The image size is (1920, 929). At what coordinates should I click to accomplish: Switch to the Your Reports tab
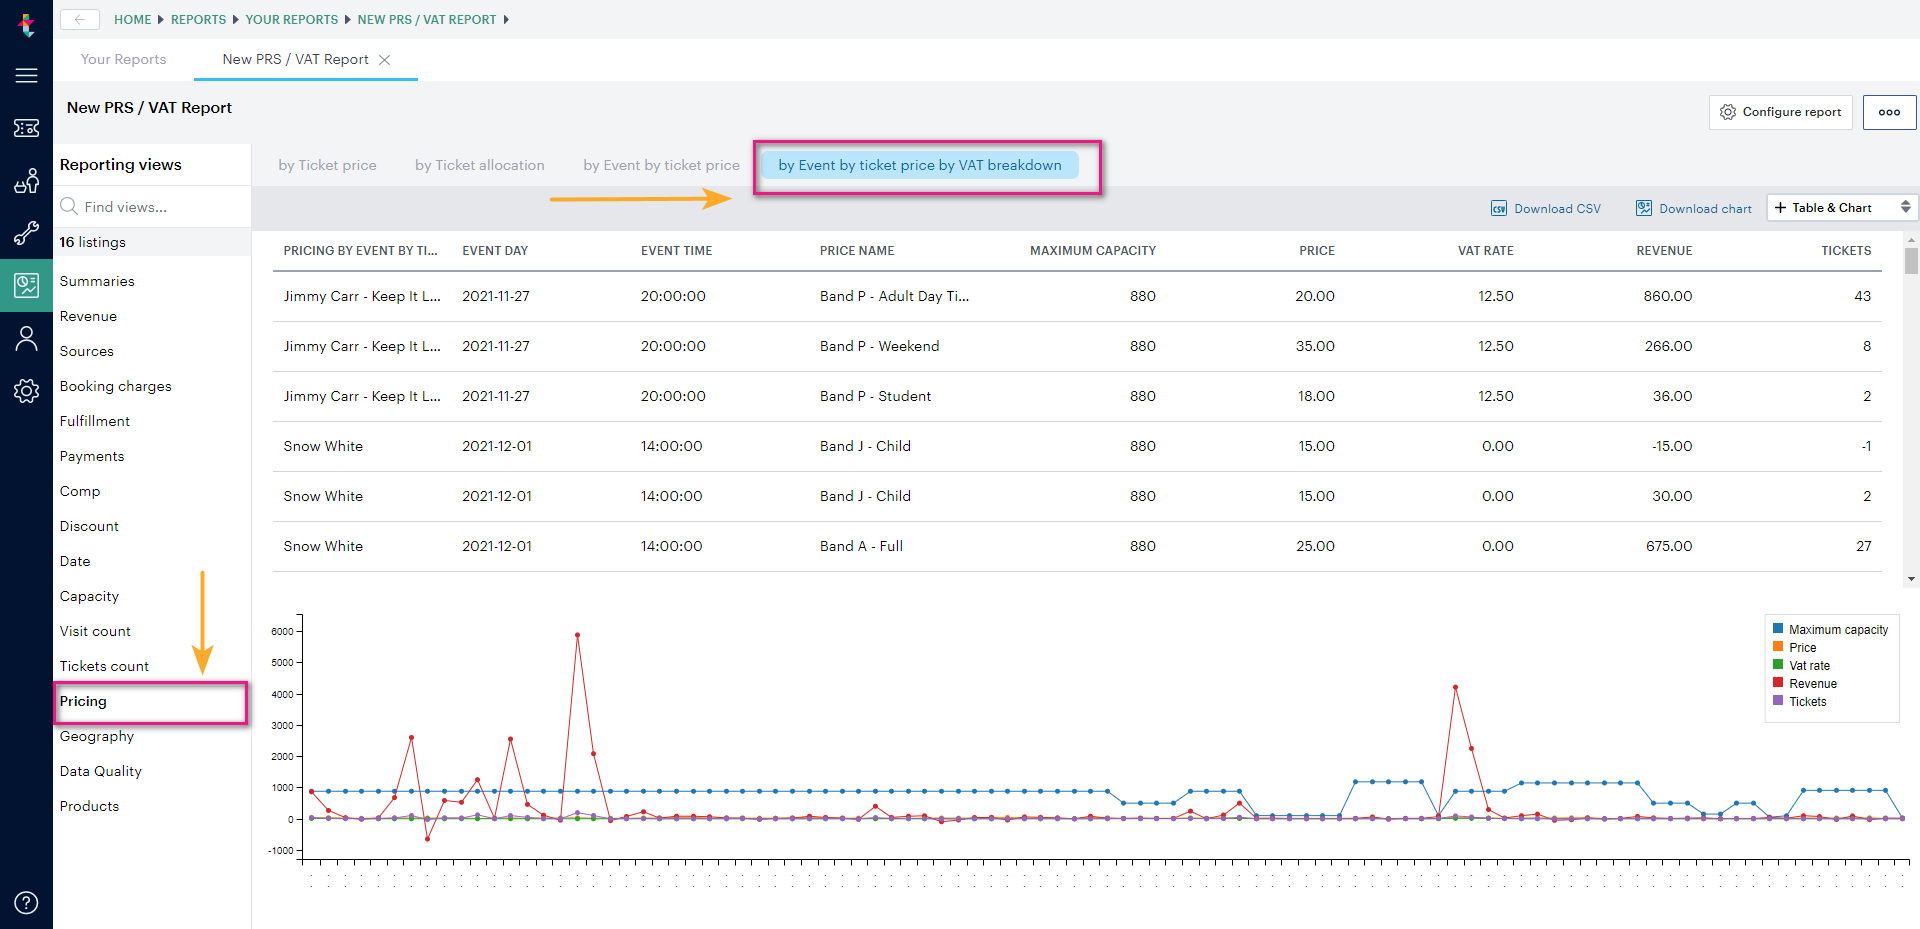pos(124,59)
